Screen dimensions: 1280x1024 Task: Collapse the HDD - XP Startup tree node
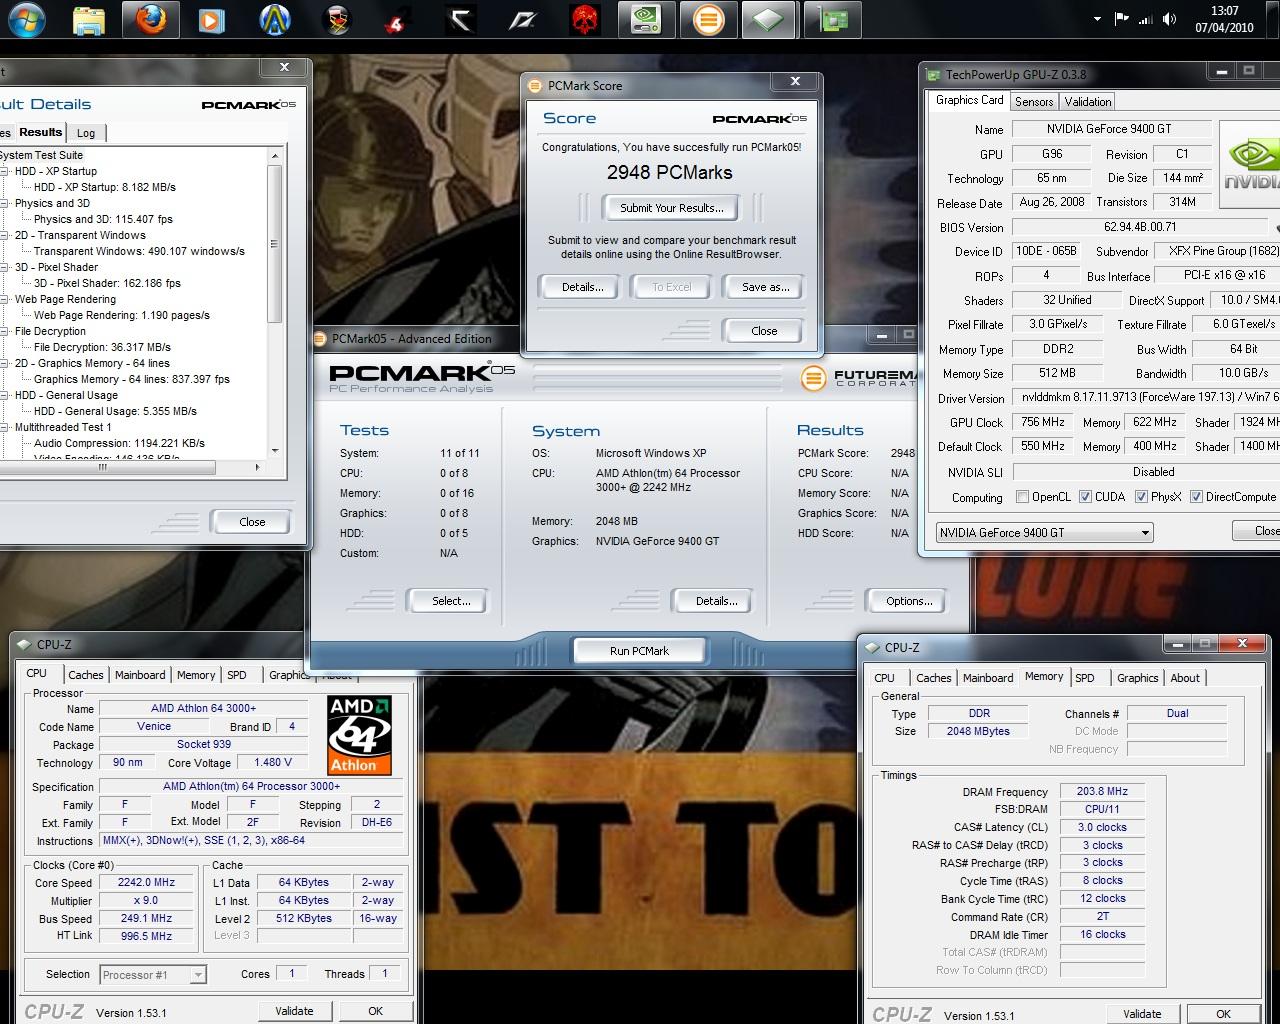coord(4,171)
